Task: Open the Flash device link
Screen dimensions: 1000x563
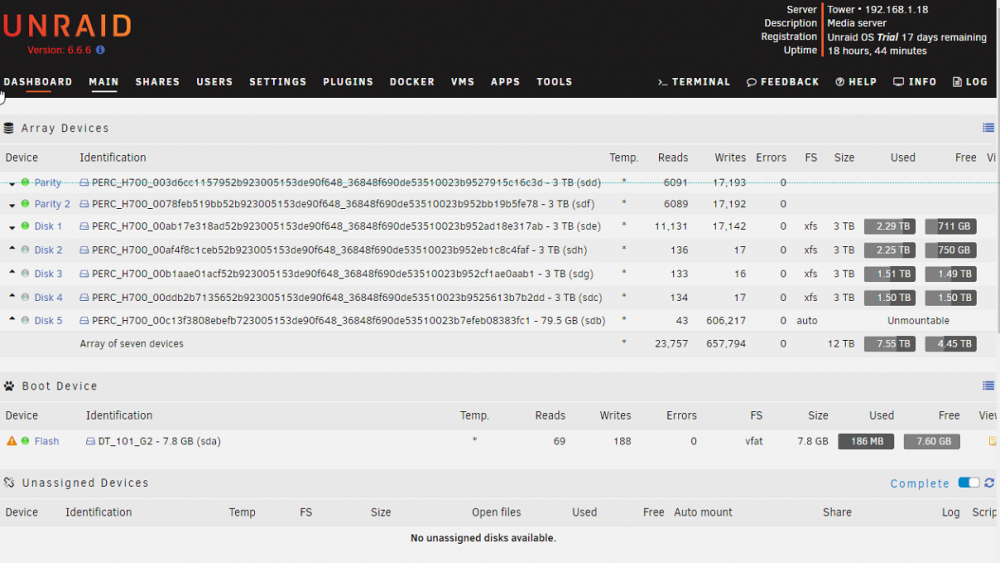Action: (x=47, y=441)
